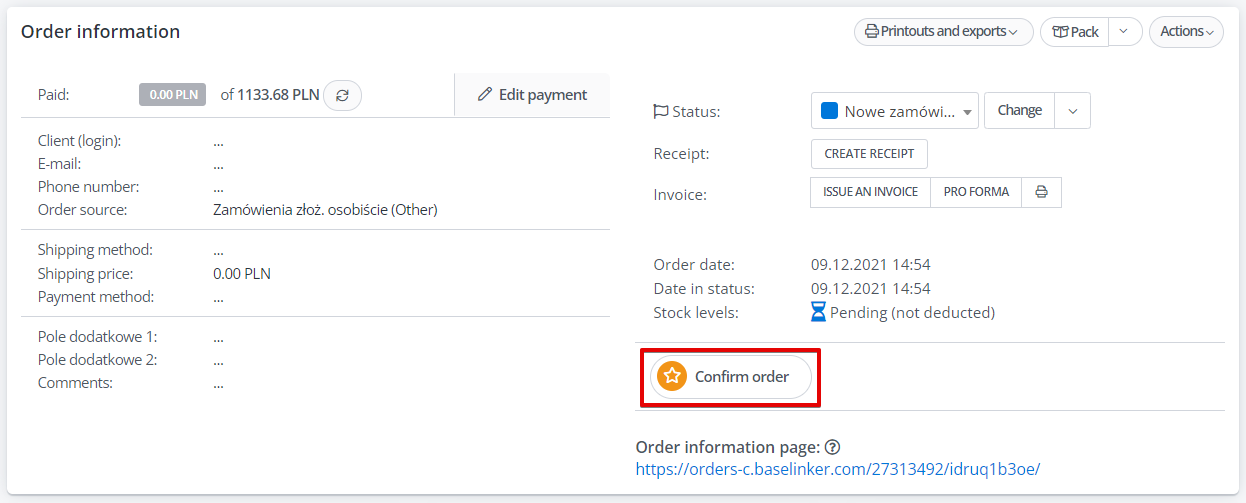Expand the arrow next to Change button
Viewport: 1246px width, 503px height.
point(1073,111)
